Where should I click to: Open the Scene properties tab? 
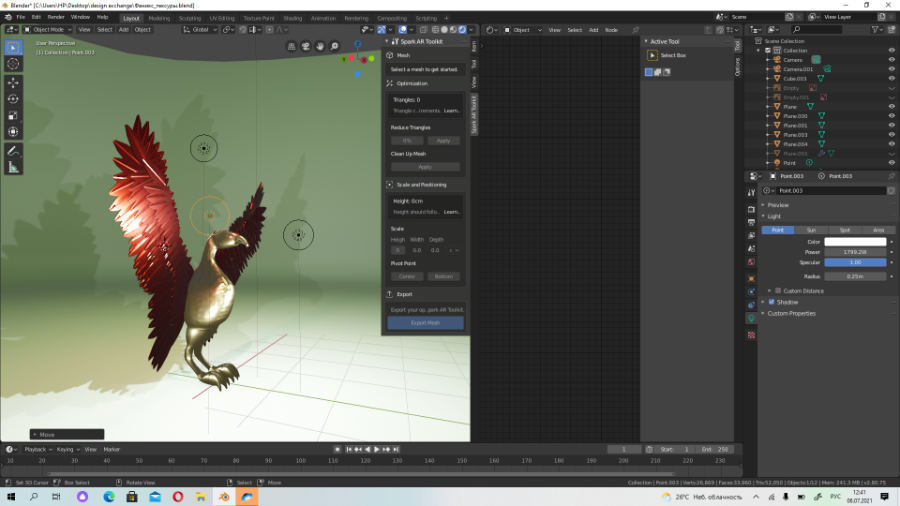[751, 248]
